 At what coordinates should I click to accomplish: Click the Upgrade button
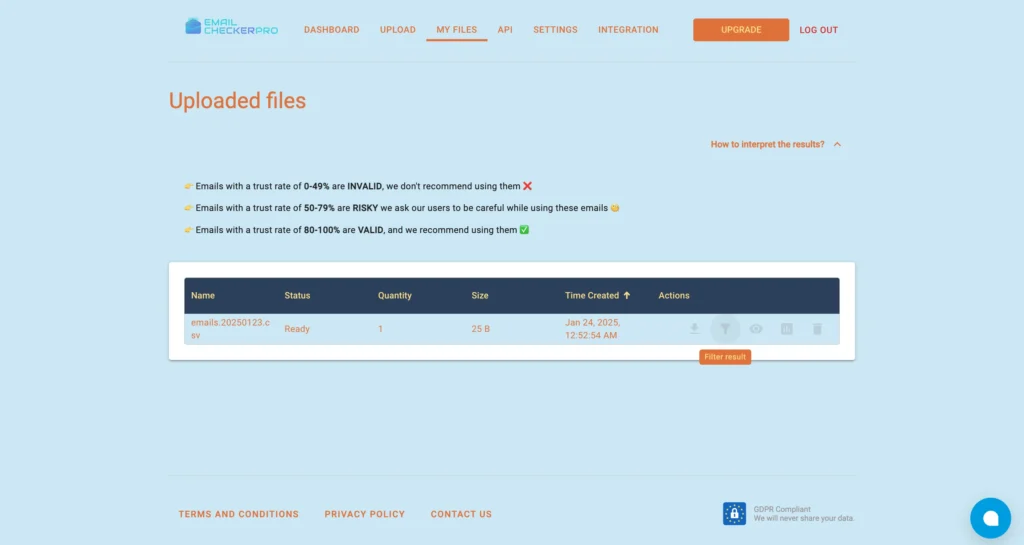[741, 29]
